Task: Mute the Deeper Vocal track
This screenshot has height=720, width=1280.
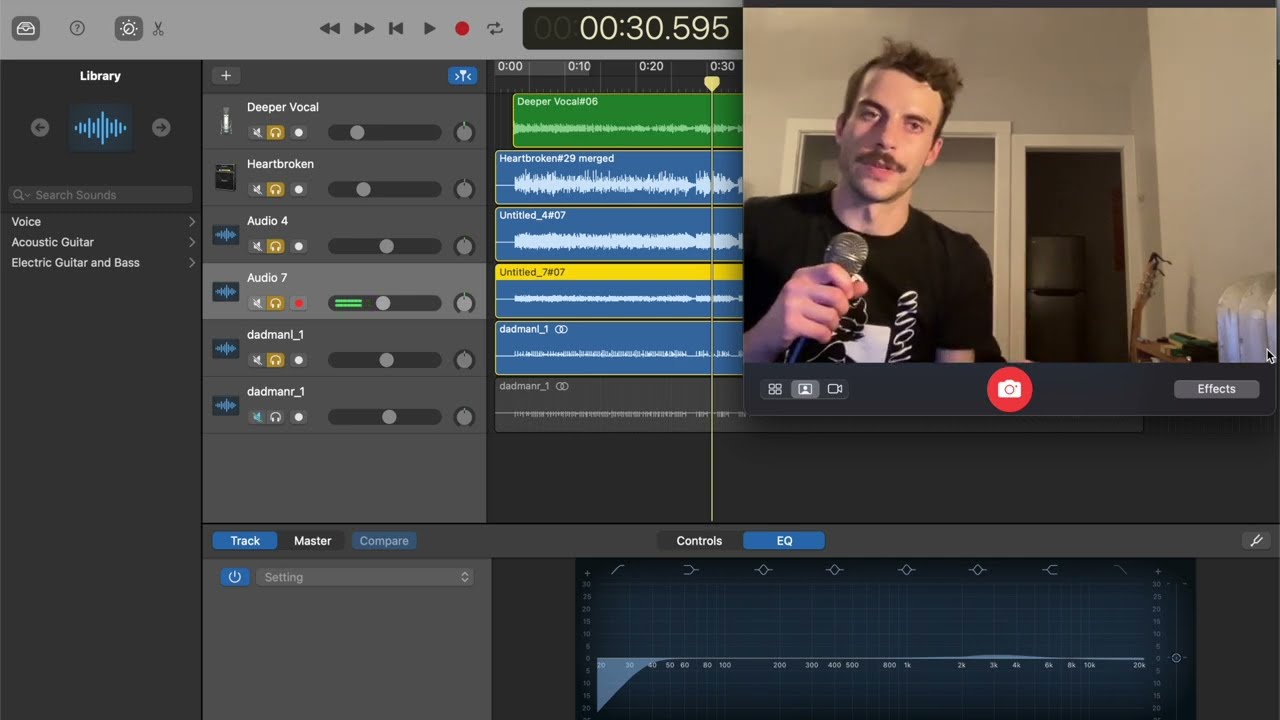Action: pyautogui.click(x=257, y=133)
